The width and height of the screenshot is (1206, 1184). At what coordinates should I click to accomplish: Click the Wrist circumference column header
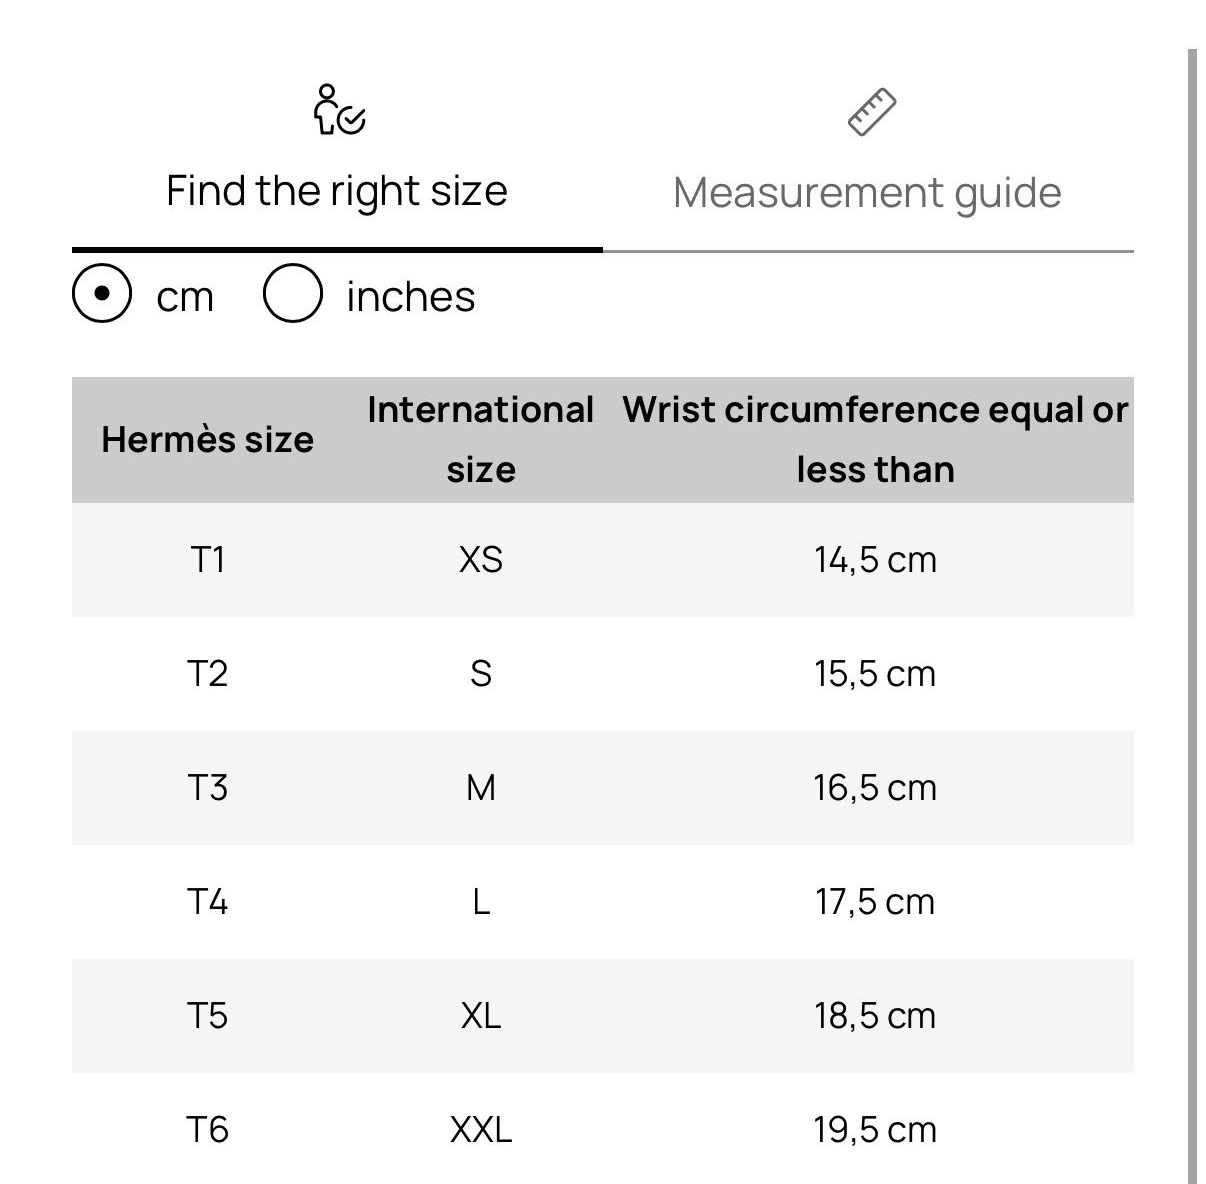[x=875, y=440]
